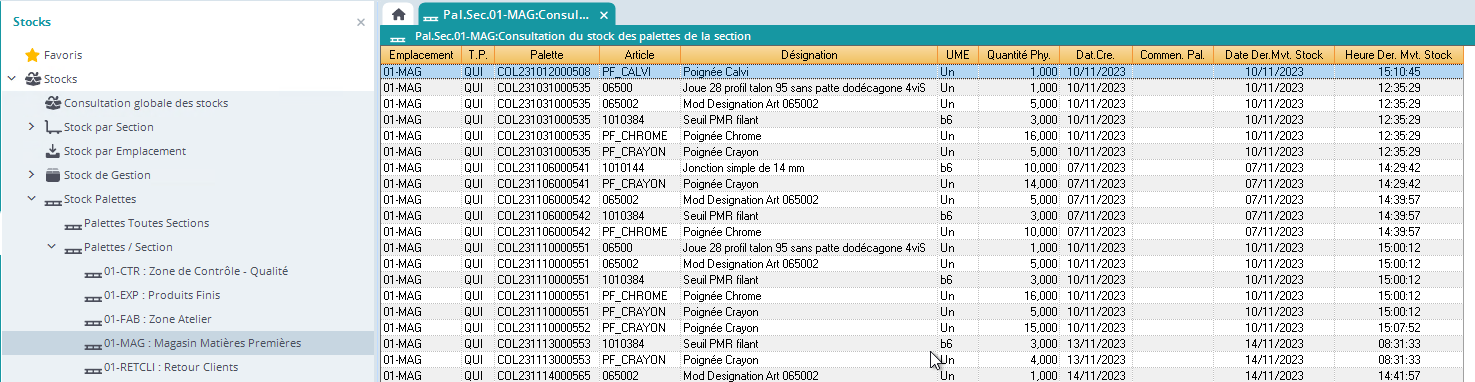This screenshot has width=1475, height=382.
Task: Collapse the Stock Palettes node
Action: [31, 199]
